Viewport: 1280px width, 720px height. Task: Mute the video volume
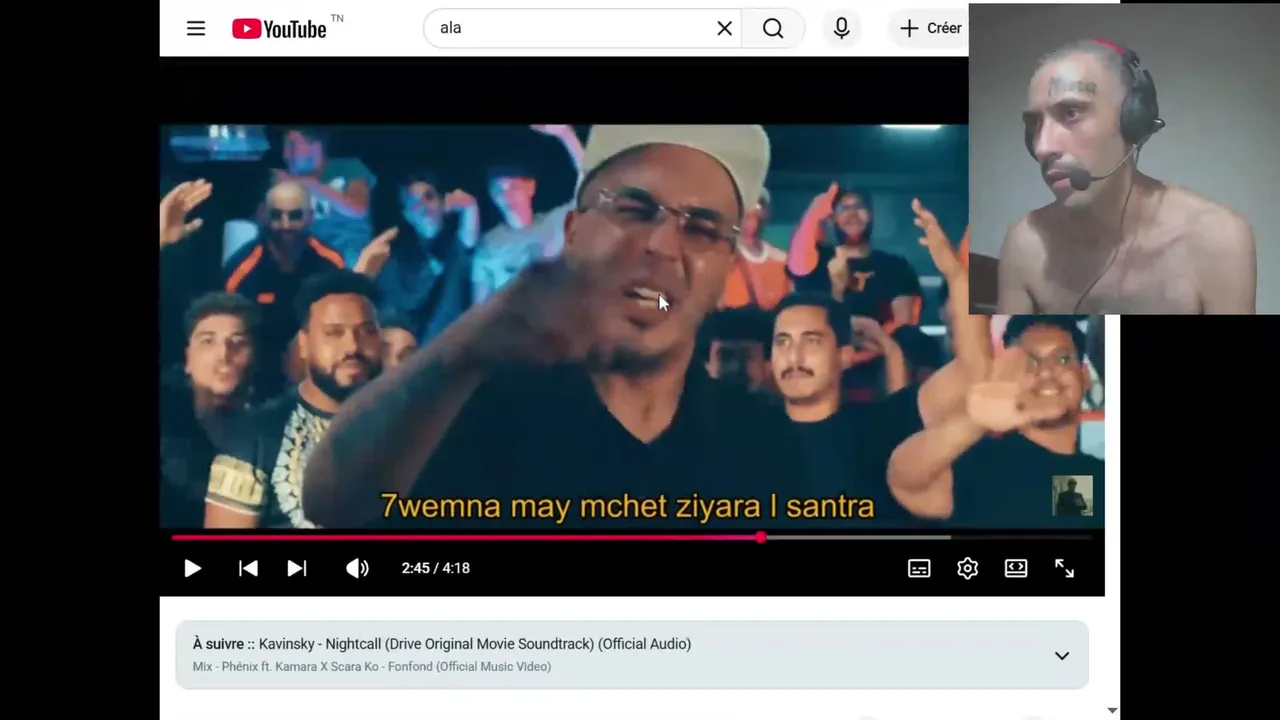click(357, 568)
